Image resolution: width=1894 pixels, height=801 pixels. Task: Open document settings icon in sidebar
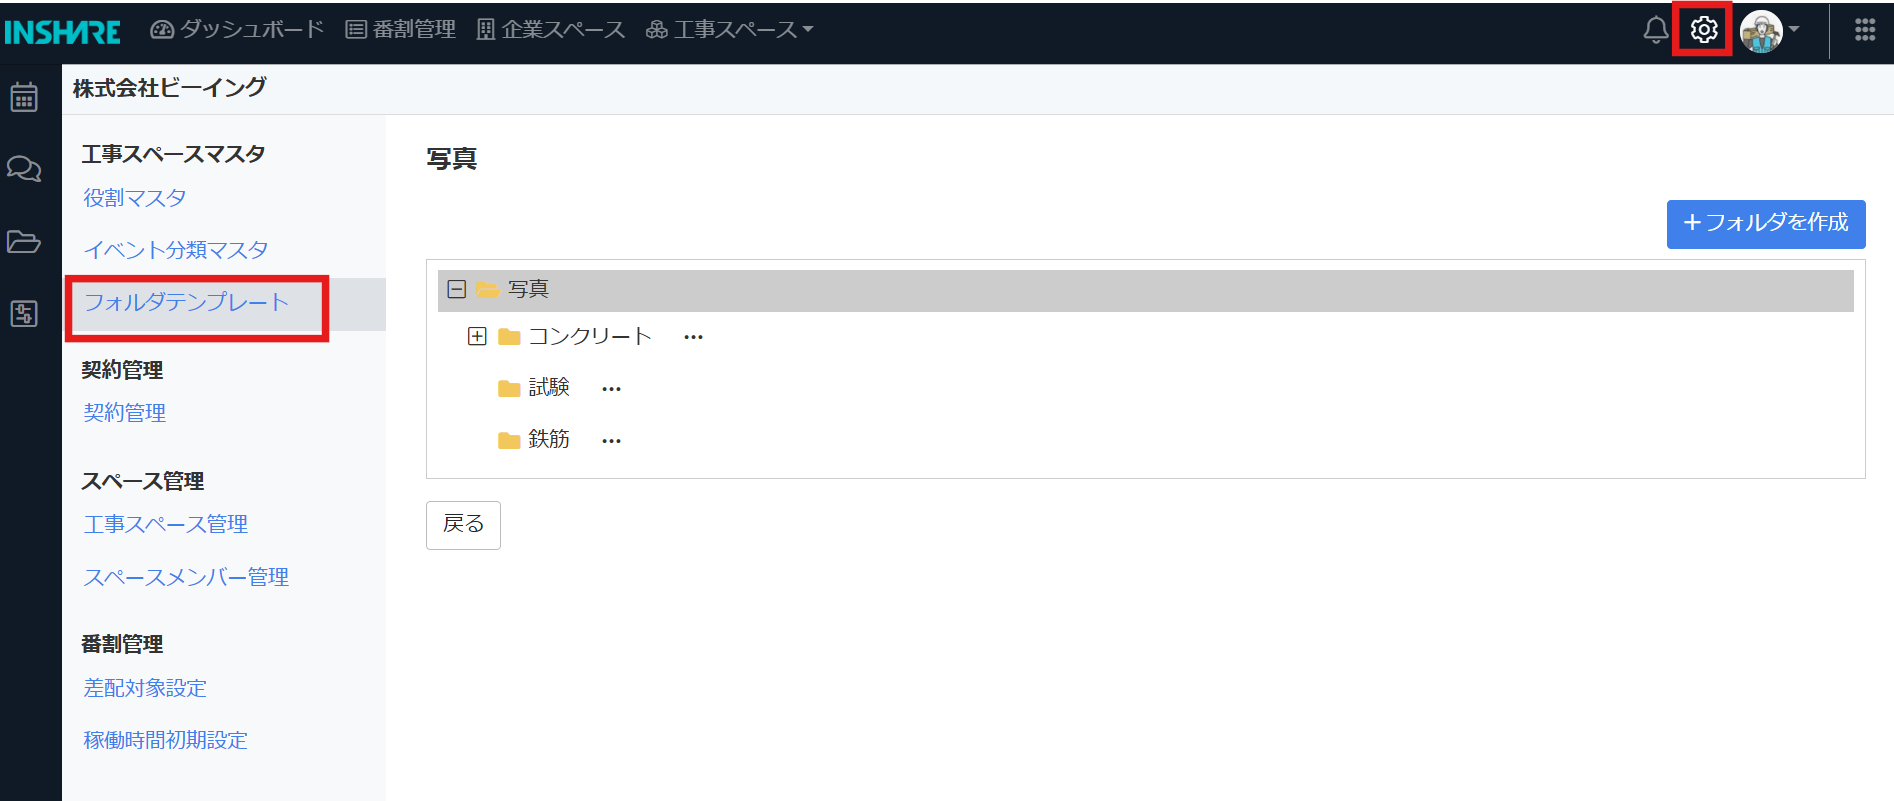24,314
